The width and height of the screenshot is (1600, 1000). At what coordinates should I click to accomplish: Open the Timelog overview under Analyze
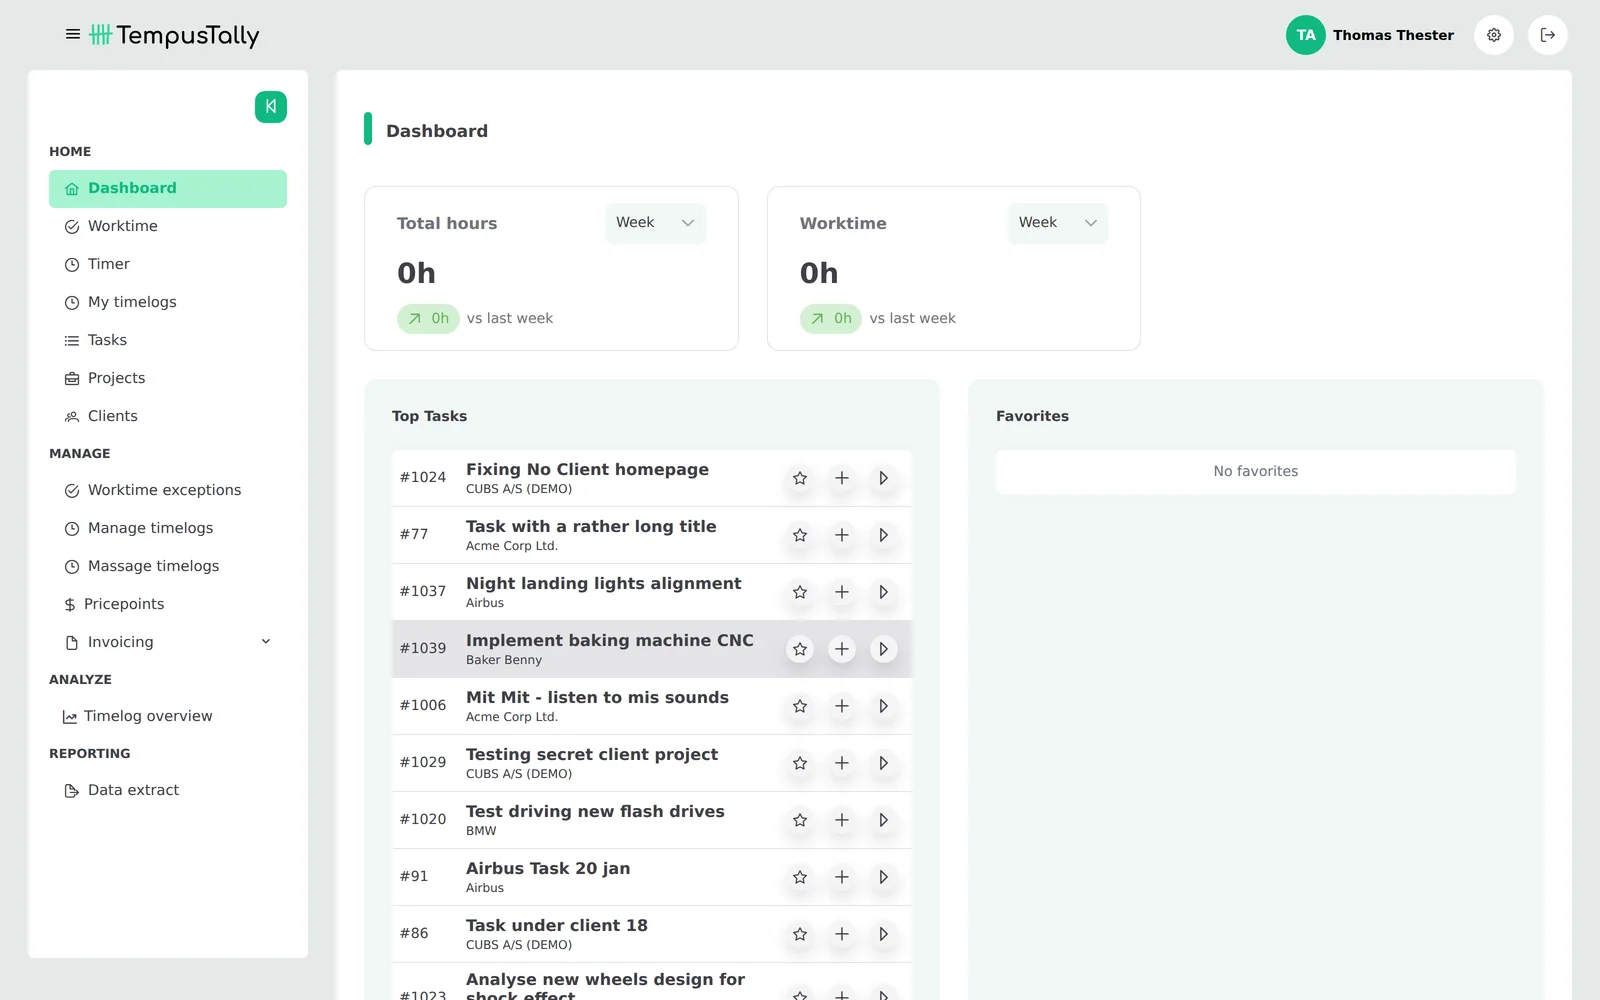168,716
